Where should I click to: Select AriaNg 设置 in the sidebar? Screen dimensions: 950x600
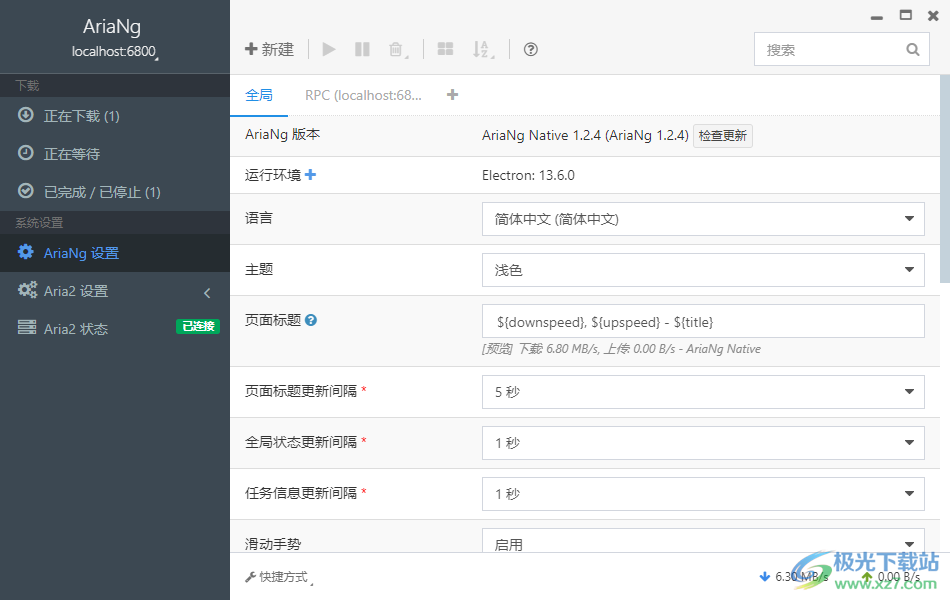[x=115, y=253]
